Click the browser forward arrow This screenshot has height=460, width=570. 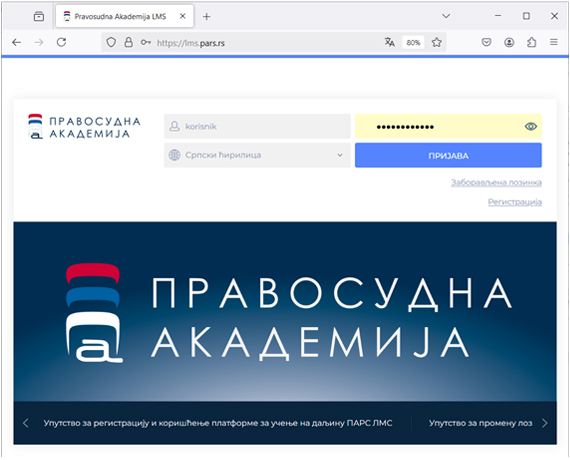click(x=39, y=43)
